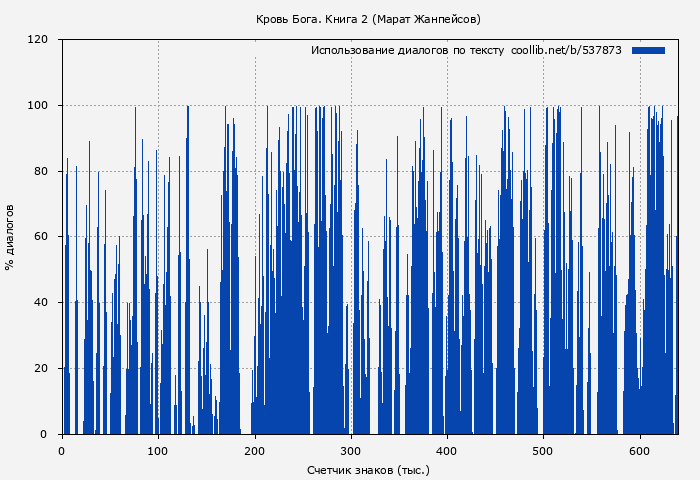
Task: Select the 400 tick on the X-axis
Action: pyautogui.click(x=447, y=451)
